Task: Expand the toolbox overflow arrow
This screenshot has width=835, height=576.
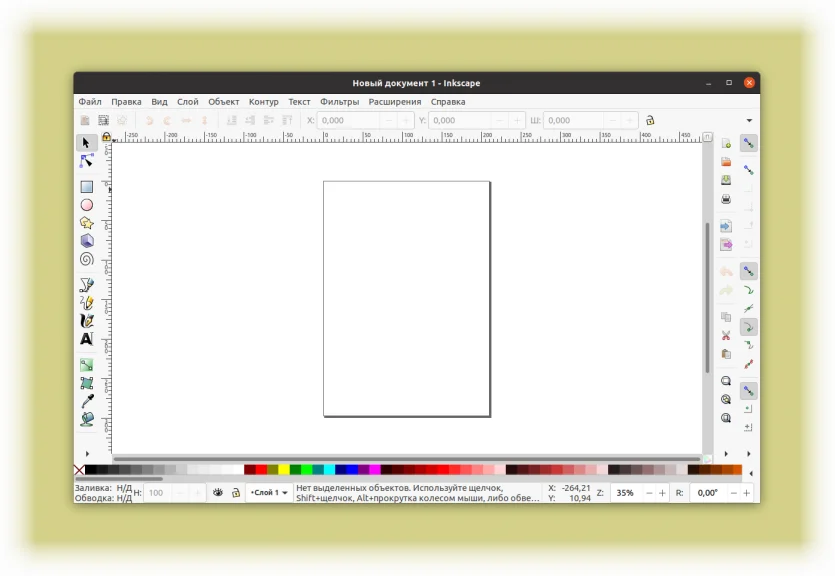Action: 87,454
